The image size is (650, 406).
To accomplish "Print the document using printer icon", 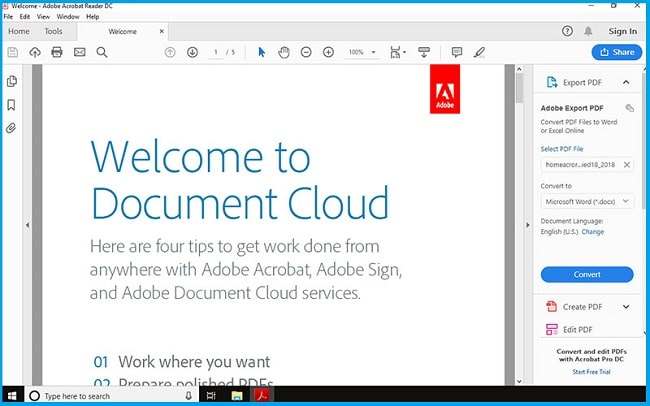I will pyautogui.click(x=57, y=52).
